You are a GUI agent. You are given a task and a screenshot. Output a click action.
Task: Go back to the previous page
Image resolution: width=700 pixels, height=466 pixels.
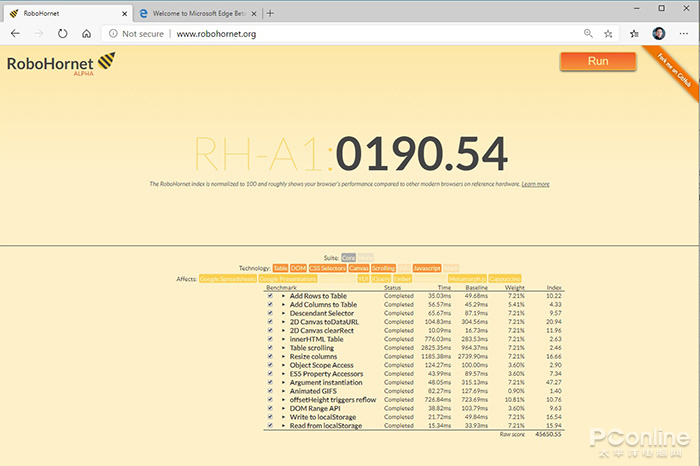[x=15, y=33]
